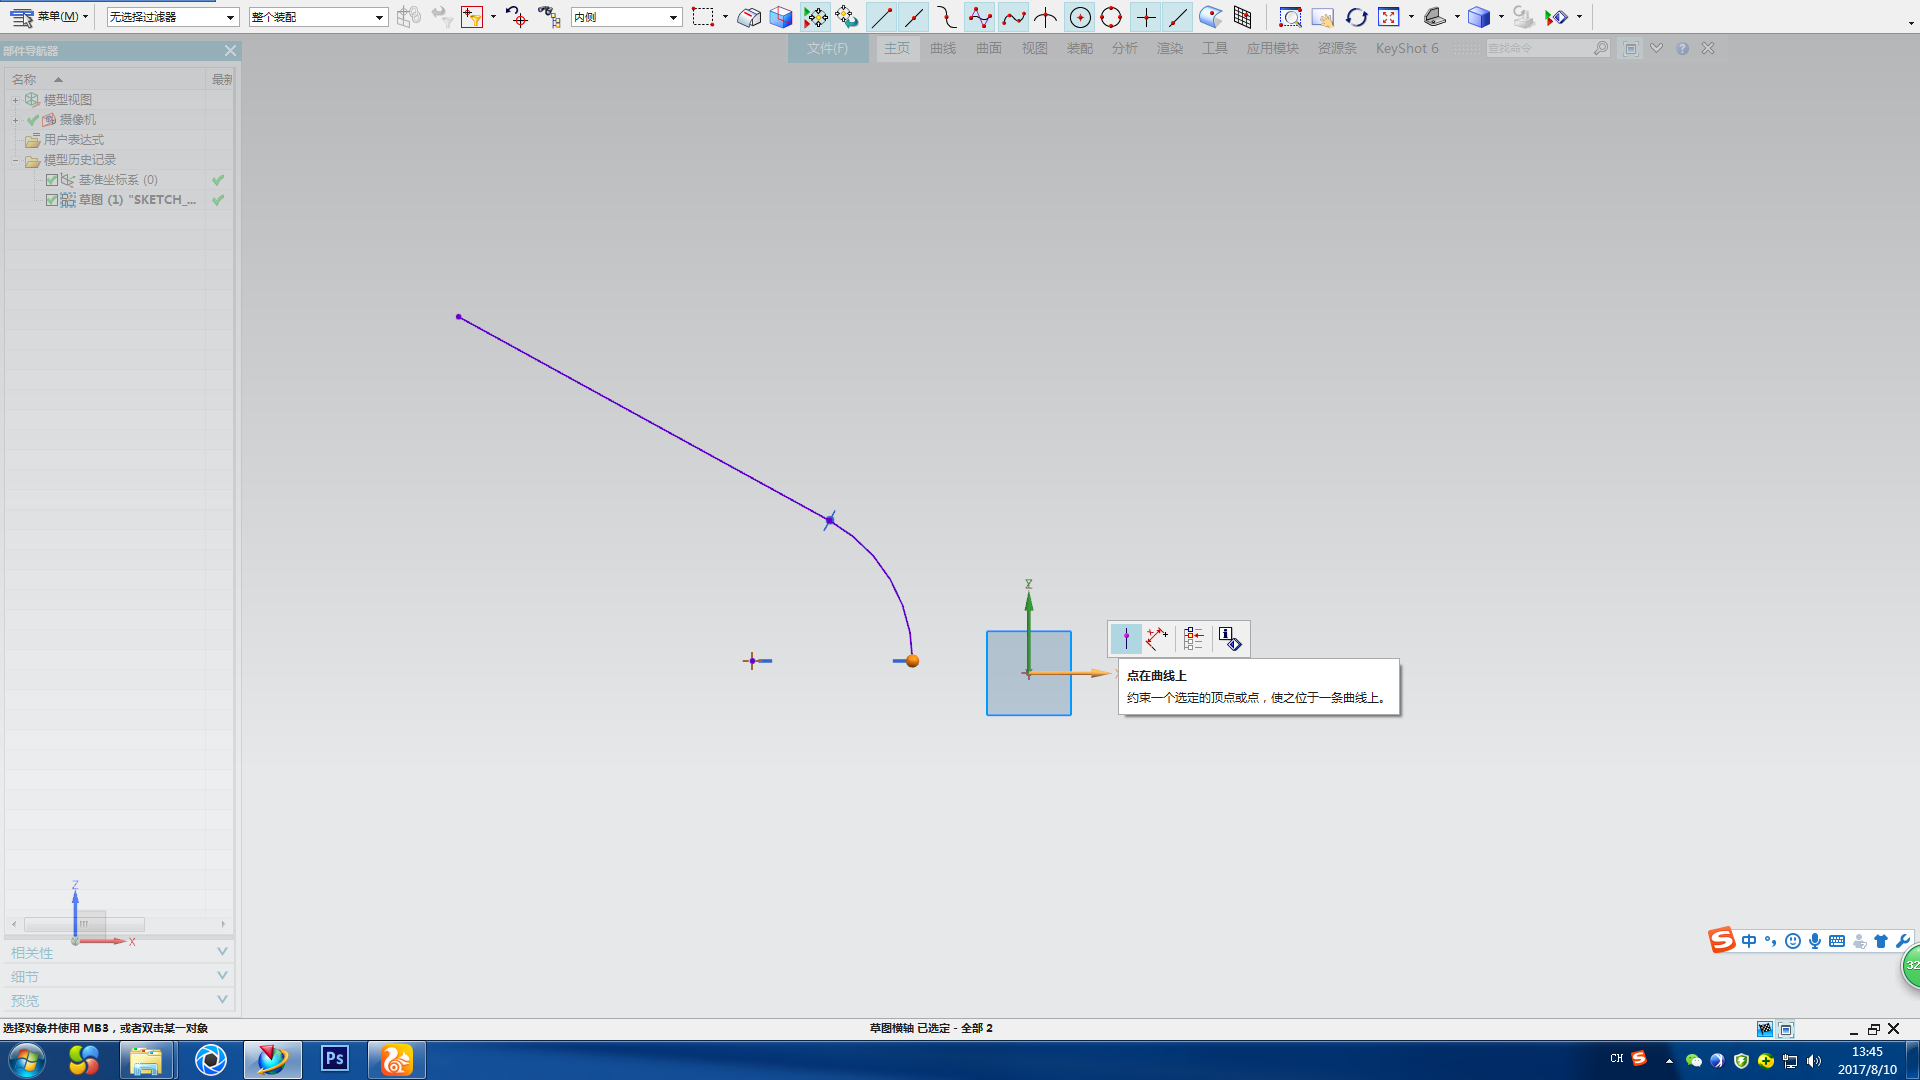This screenshot has height=1080, width=1920.
Task: Switch to the 应用模块 ribbon tab
Action: [x=1273, y=48]
